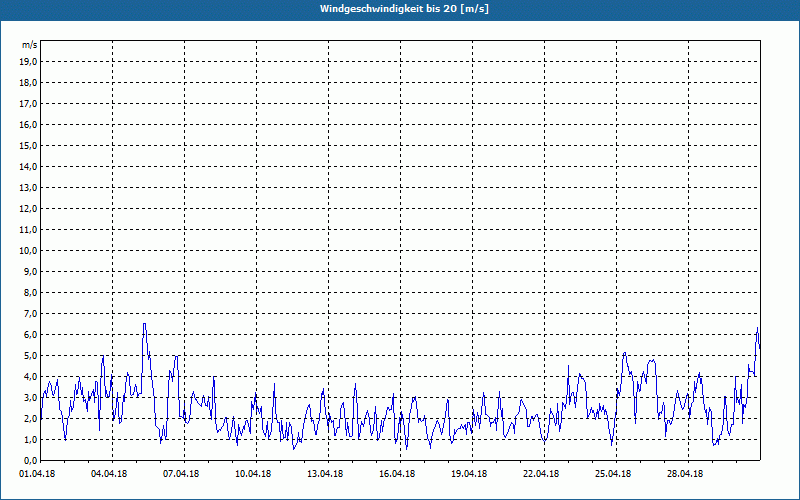Click the date label '28.04.18'
Viewport: 800px width, 500px height.
[685, 474]
